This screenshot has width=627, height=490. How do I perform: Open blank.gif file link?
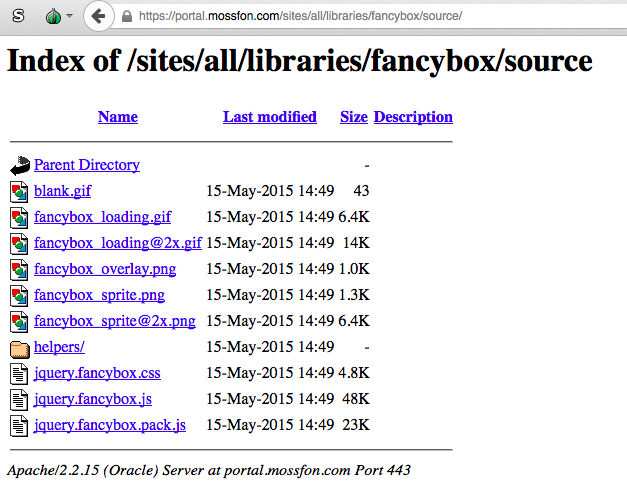[x=63, y=191]
